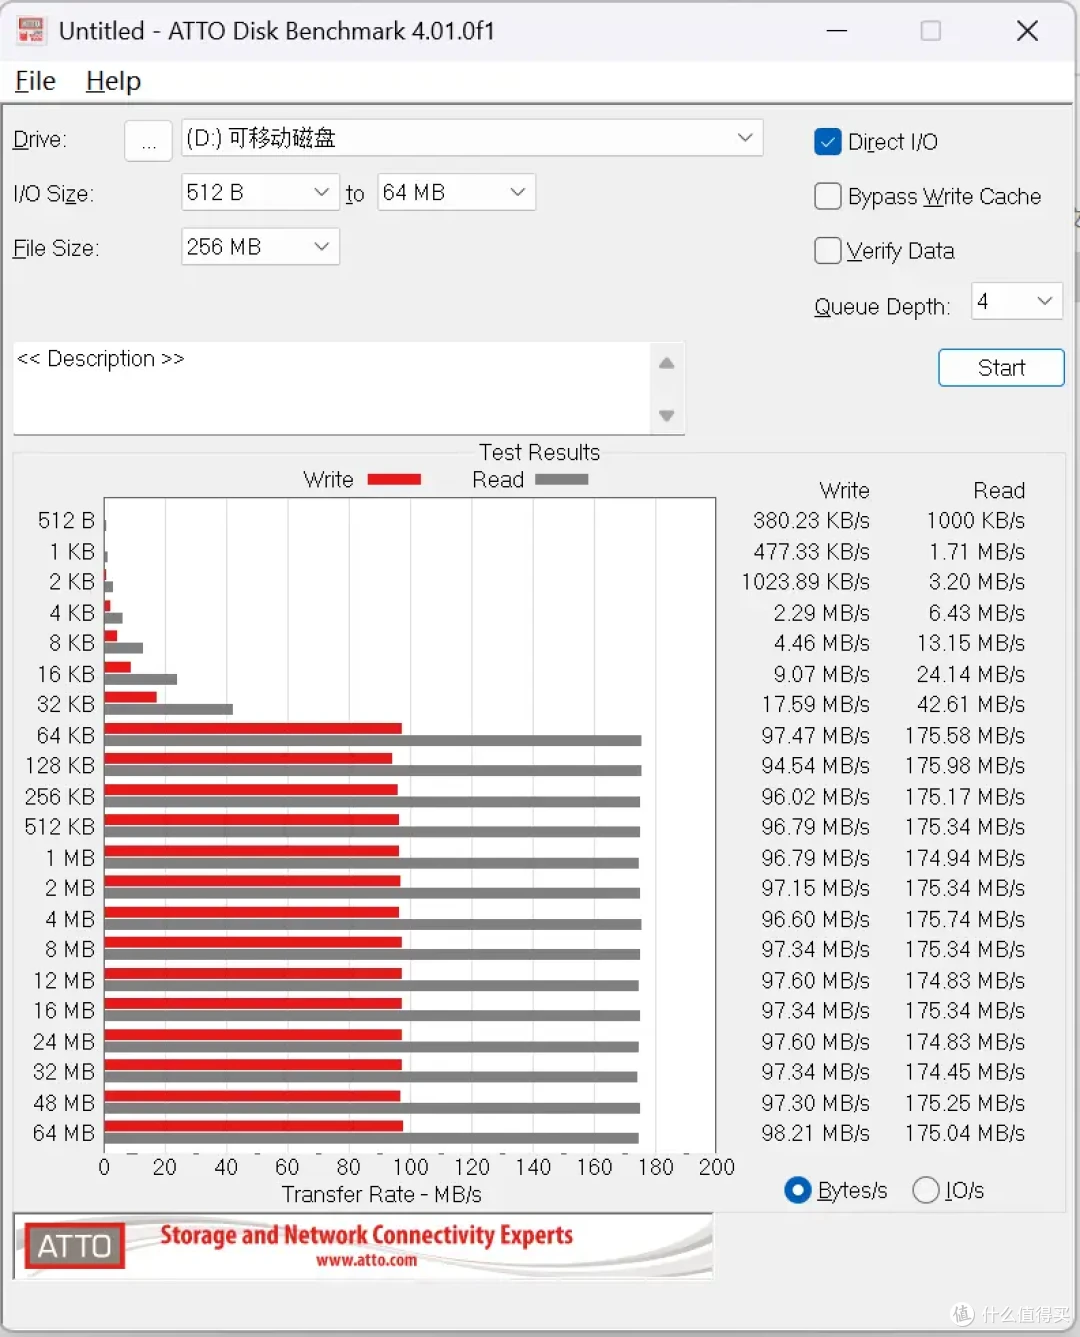Click the 48 MB row label
This screenshot has height=1337, width=1080.
tap(64, 1103)
